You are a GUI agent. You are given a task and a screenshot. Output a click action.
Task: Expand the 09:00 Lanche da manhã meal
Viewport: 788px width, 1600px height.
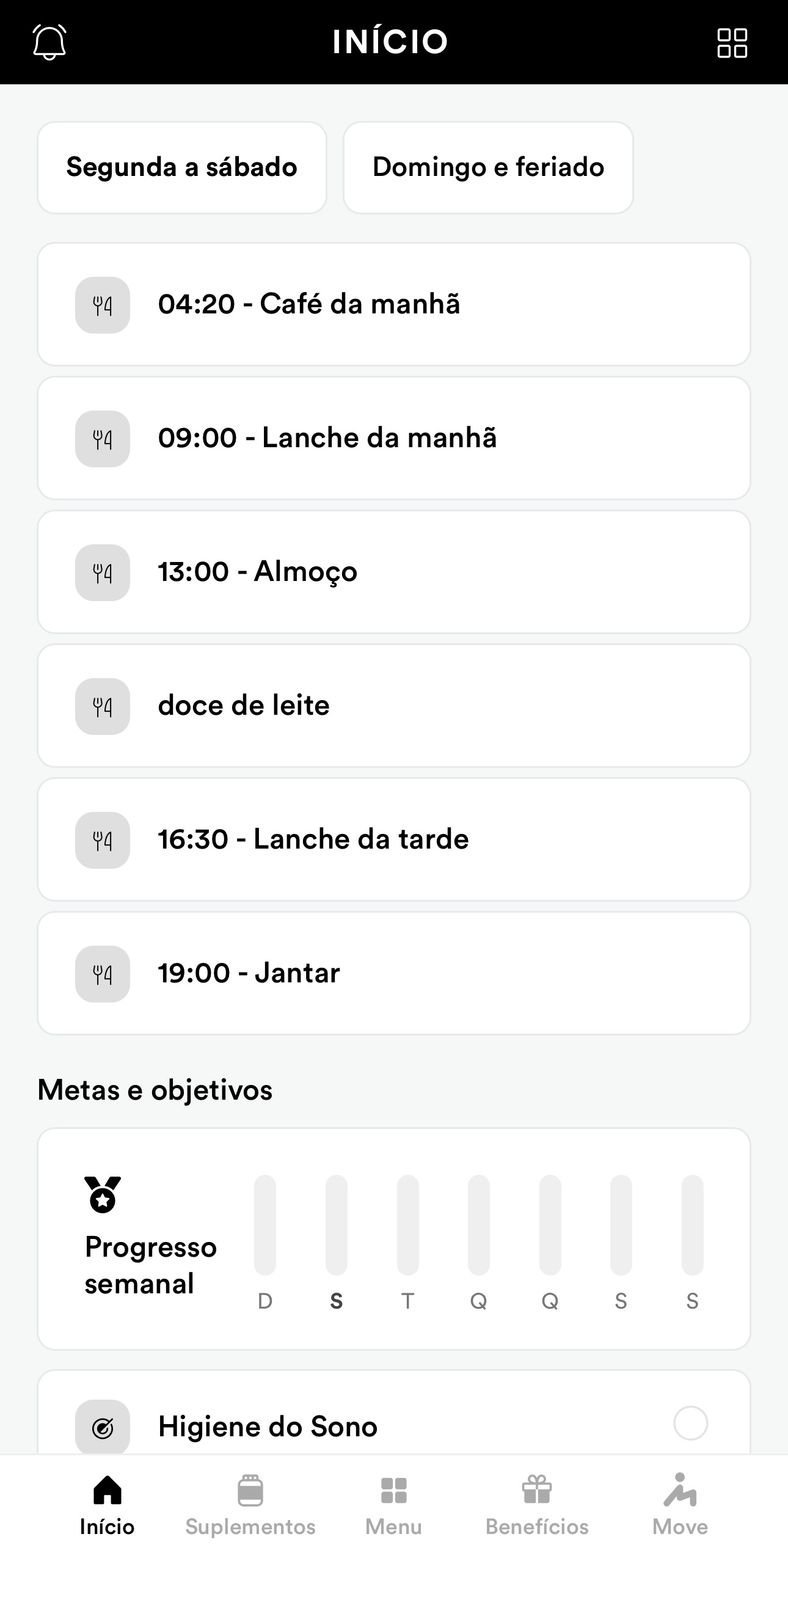pyautogui.click(x=394, y=438)
